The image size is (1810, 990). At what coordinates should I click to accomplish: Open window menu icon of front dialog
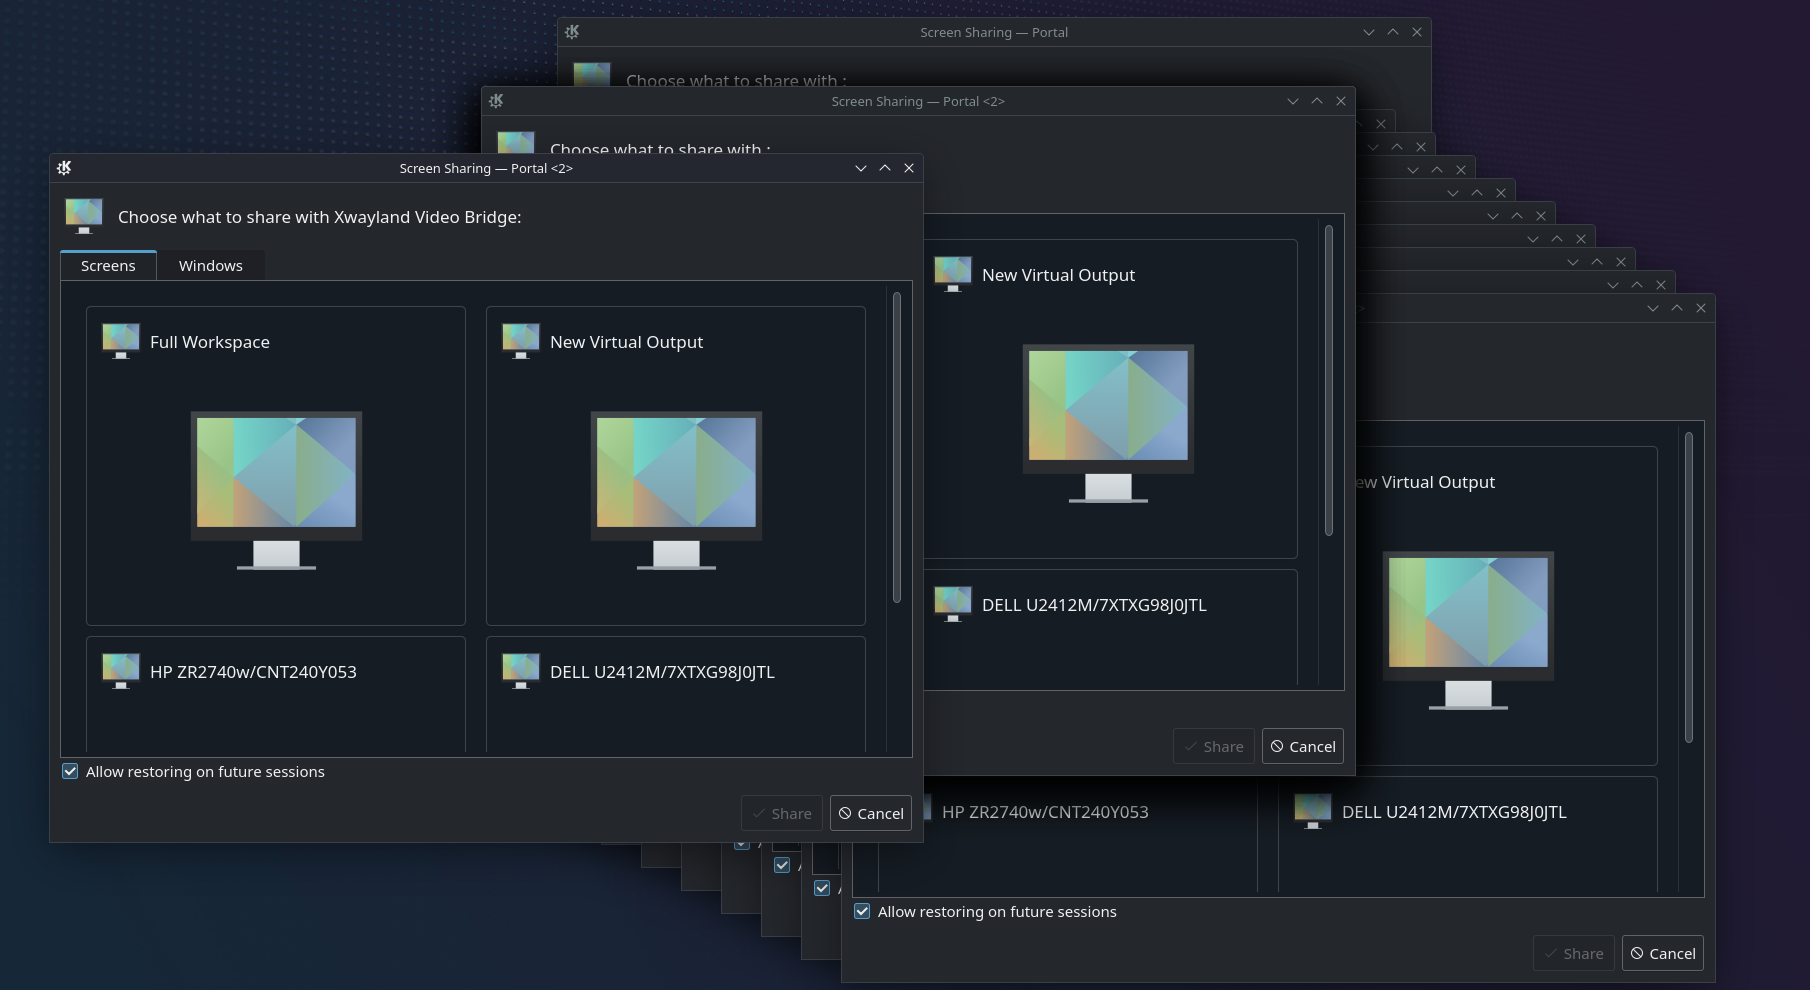65,168
